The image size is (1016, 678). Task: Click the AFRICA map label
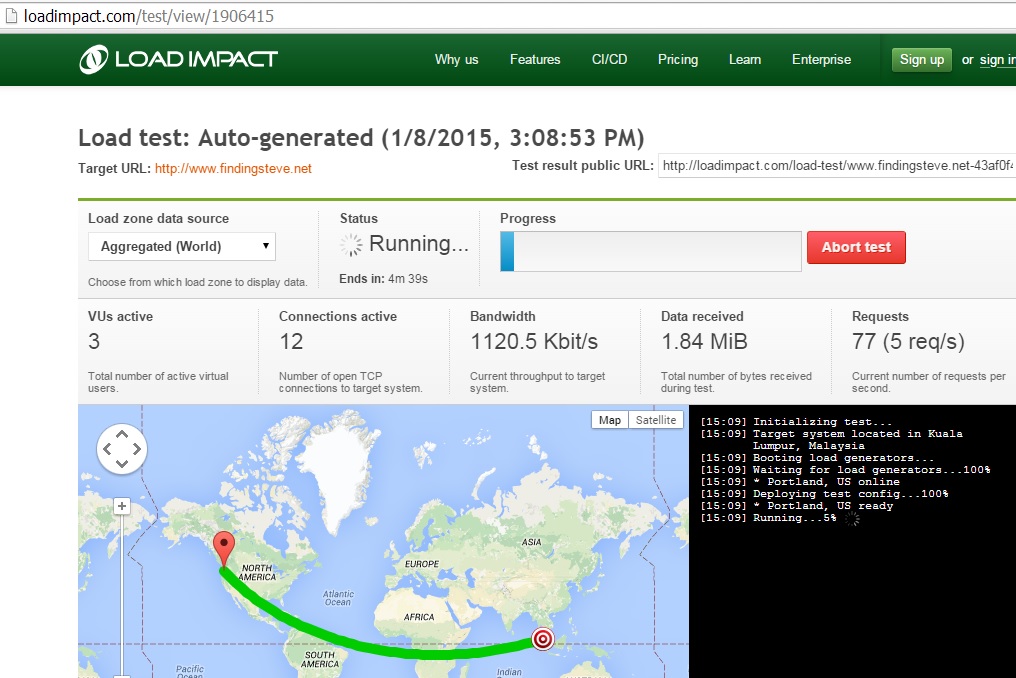(419, 617)
